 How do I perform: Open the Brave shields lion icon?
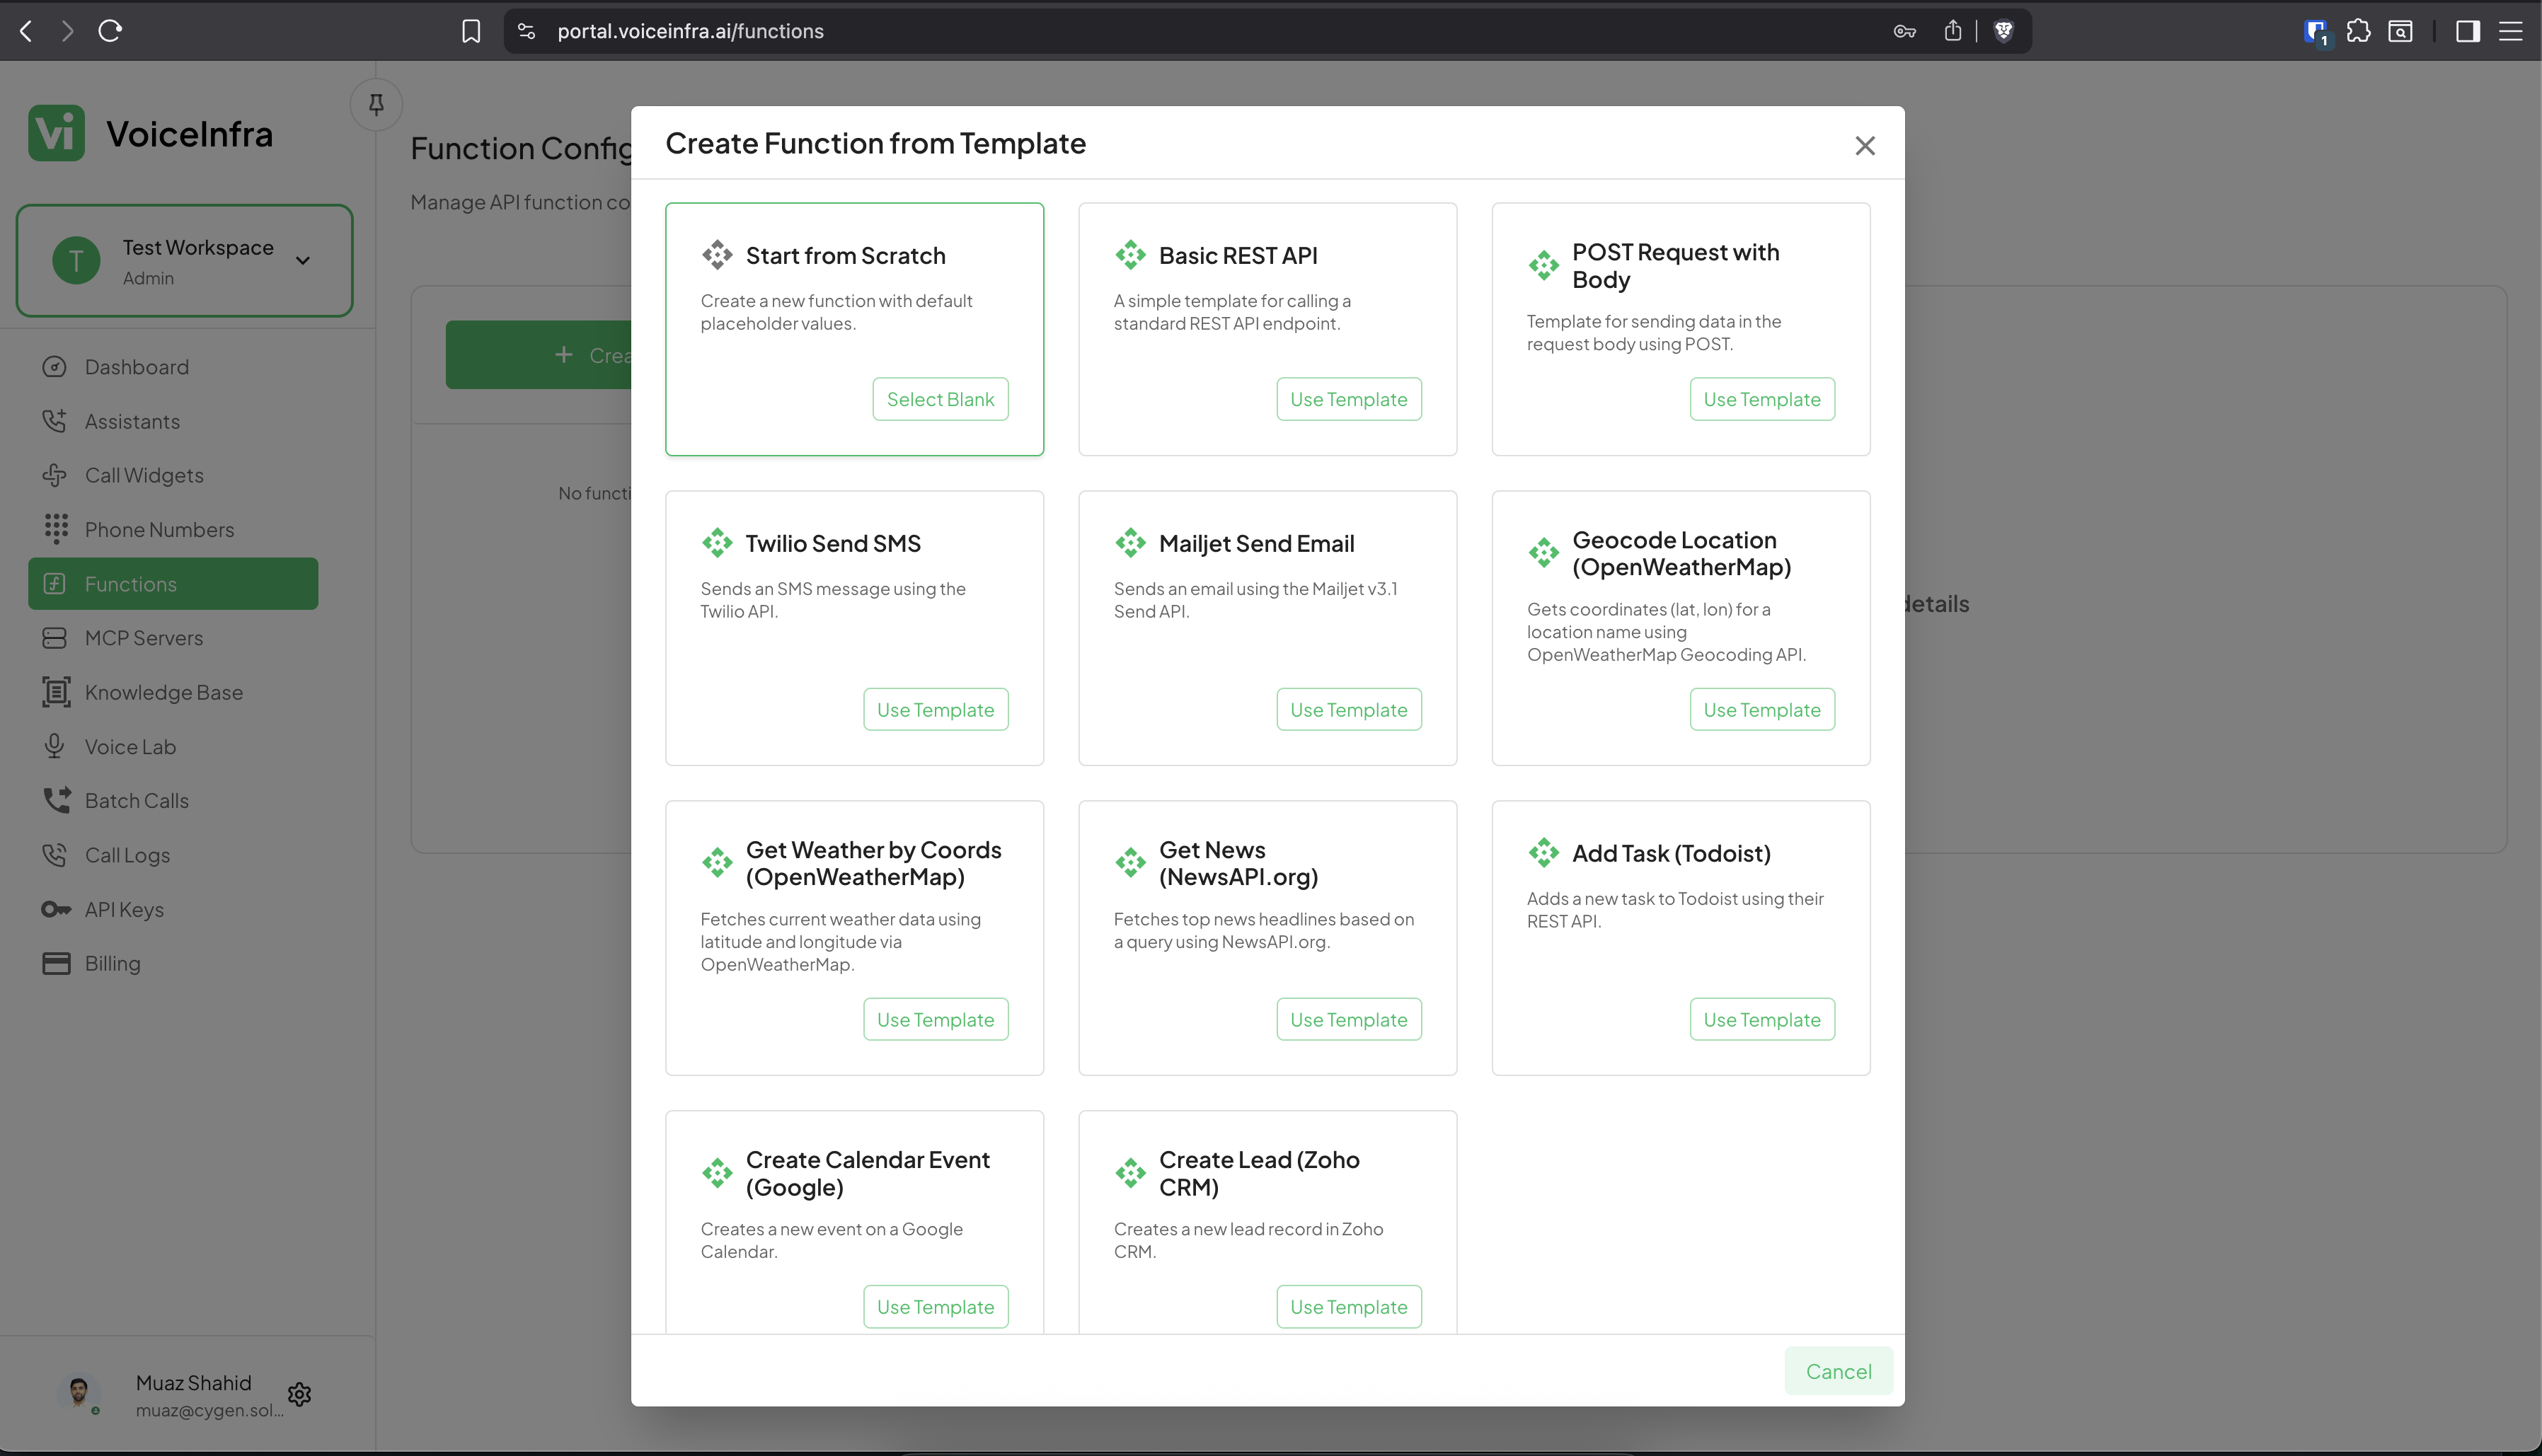2003,31
